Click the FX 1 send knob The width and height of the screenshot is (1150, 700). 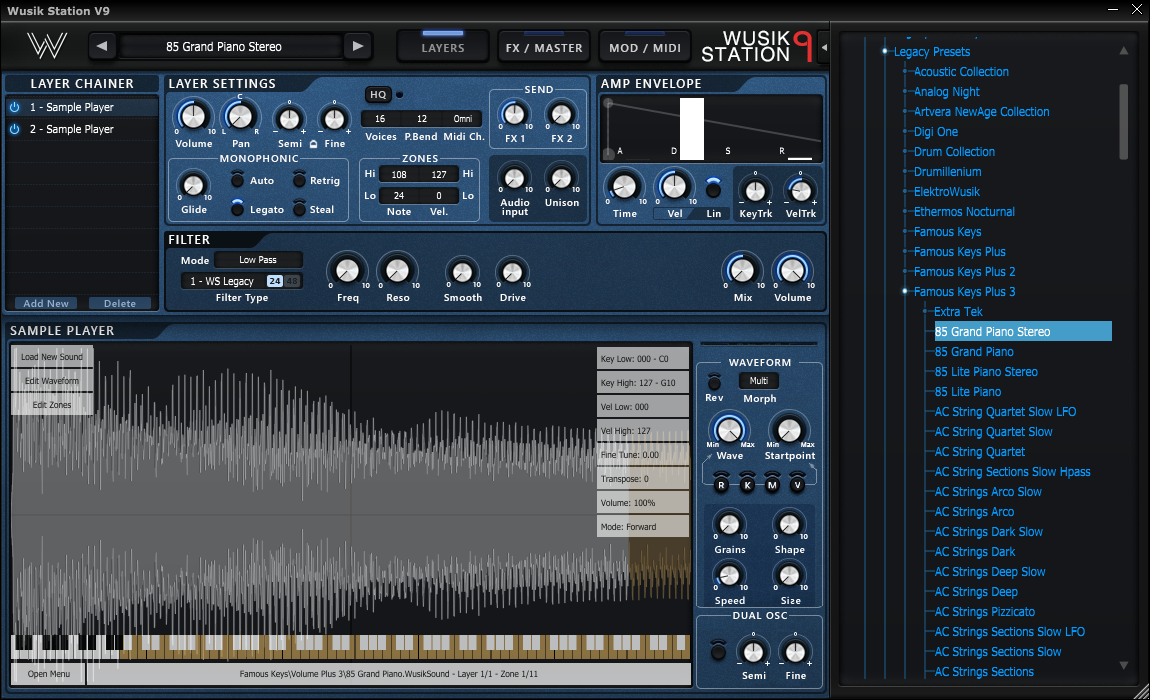tap(514, 114)
